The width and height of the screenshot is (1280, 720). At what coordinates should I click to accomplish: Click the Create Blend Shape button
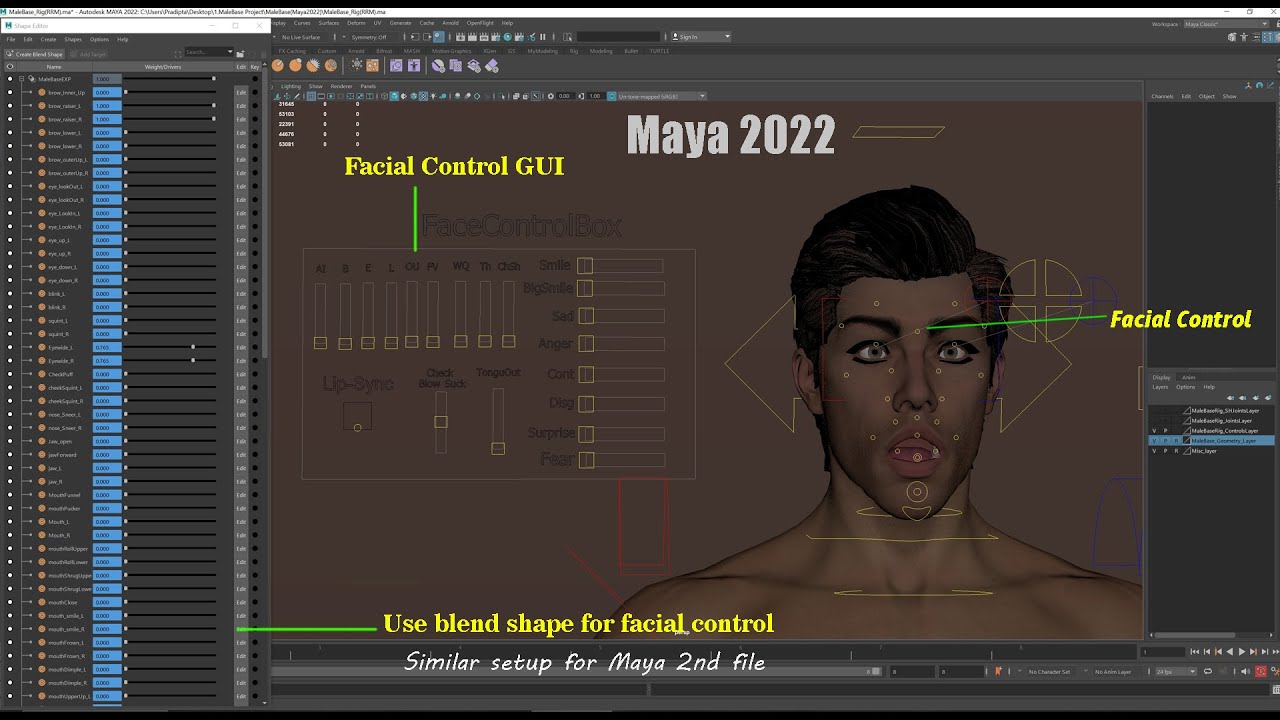pos(35,53)
